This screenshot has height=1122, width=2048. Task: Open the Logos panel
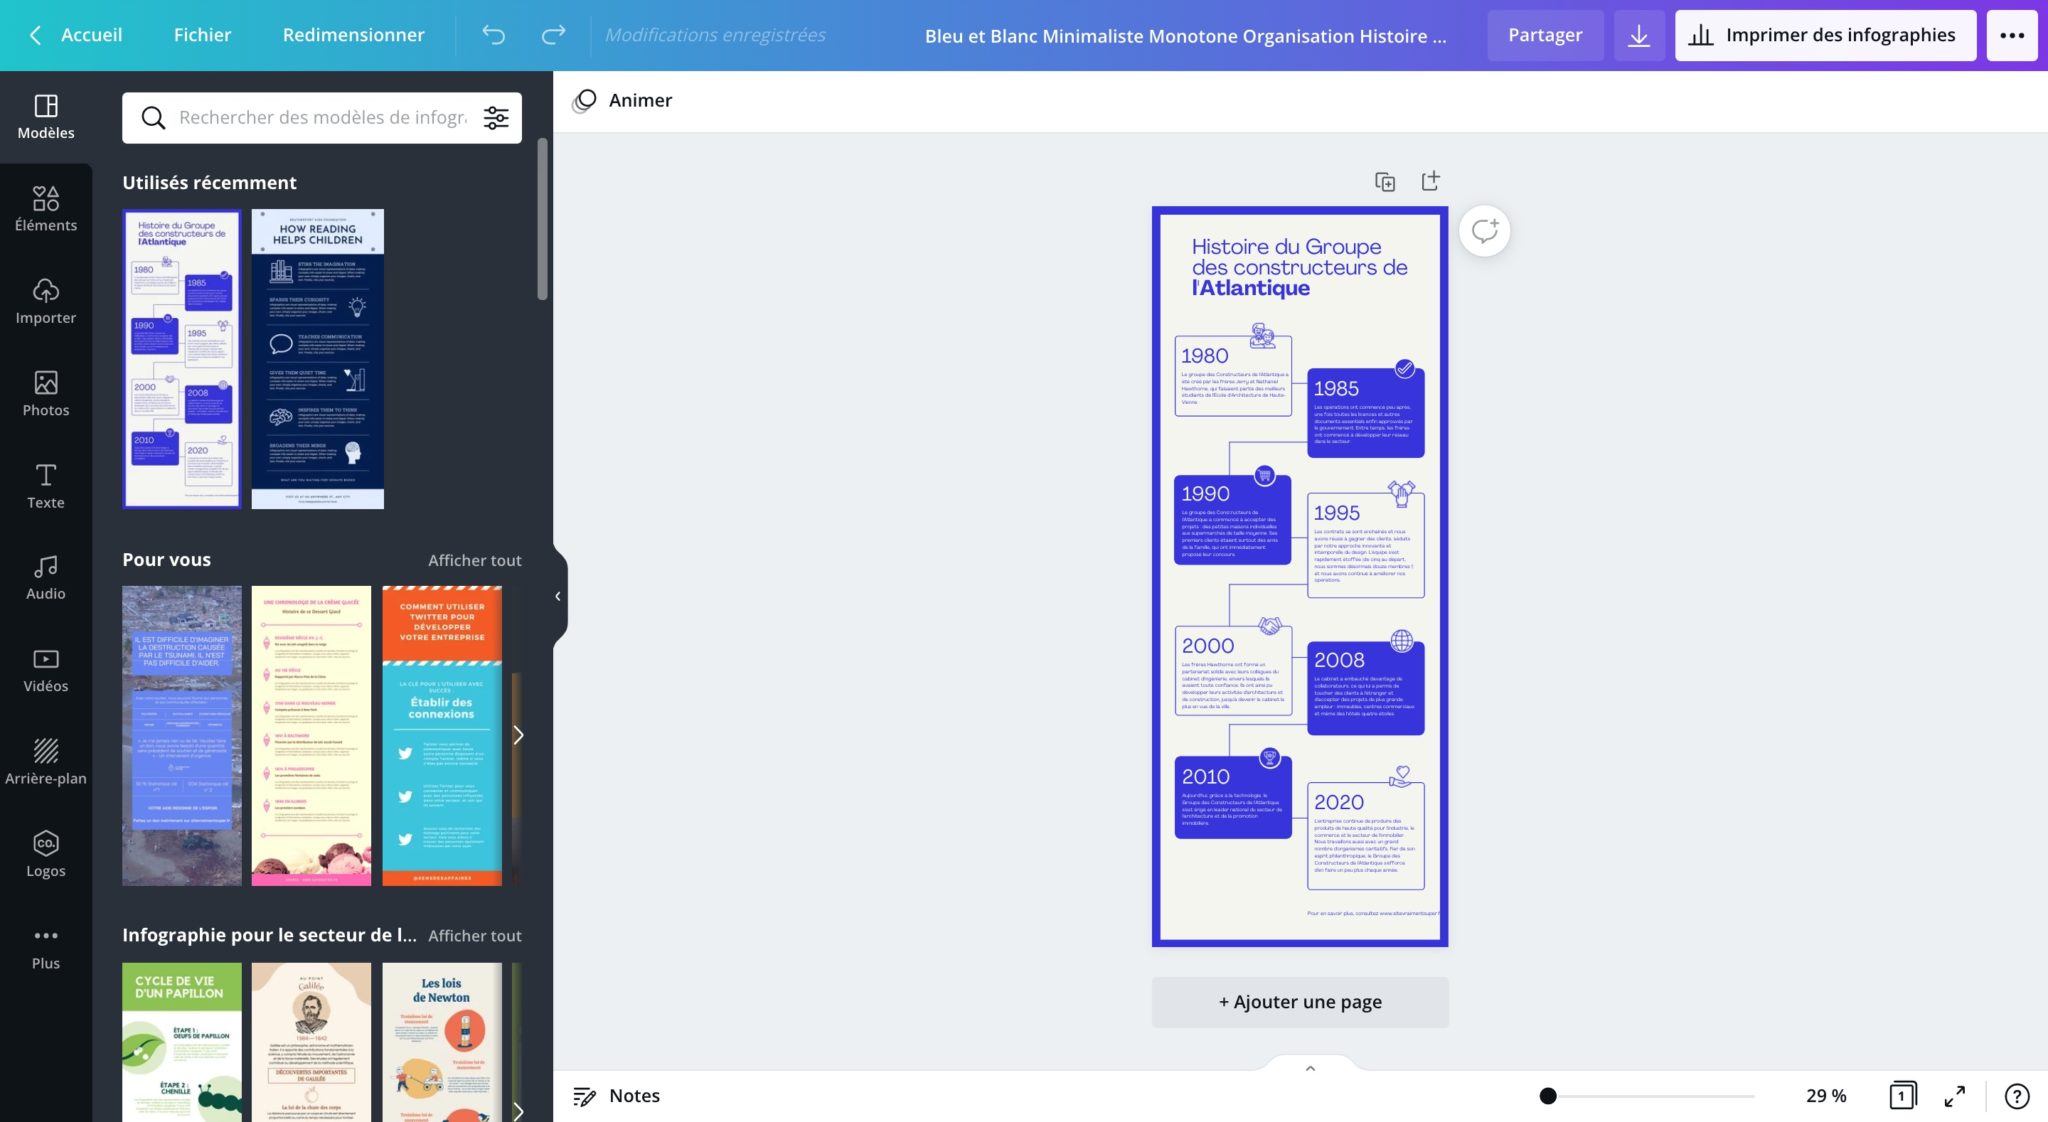tap(46, 852)
